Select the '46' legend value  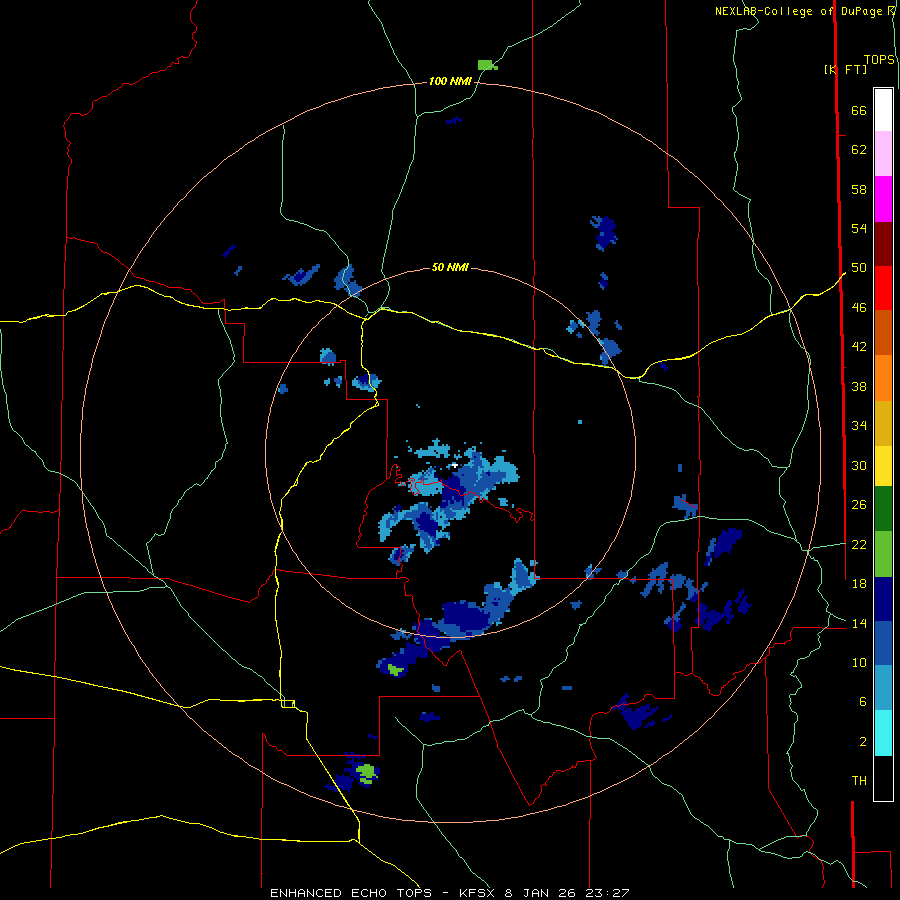[859, 307]
